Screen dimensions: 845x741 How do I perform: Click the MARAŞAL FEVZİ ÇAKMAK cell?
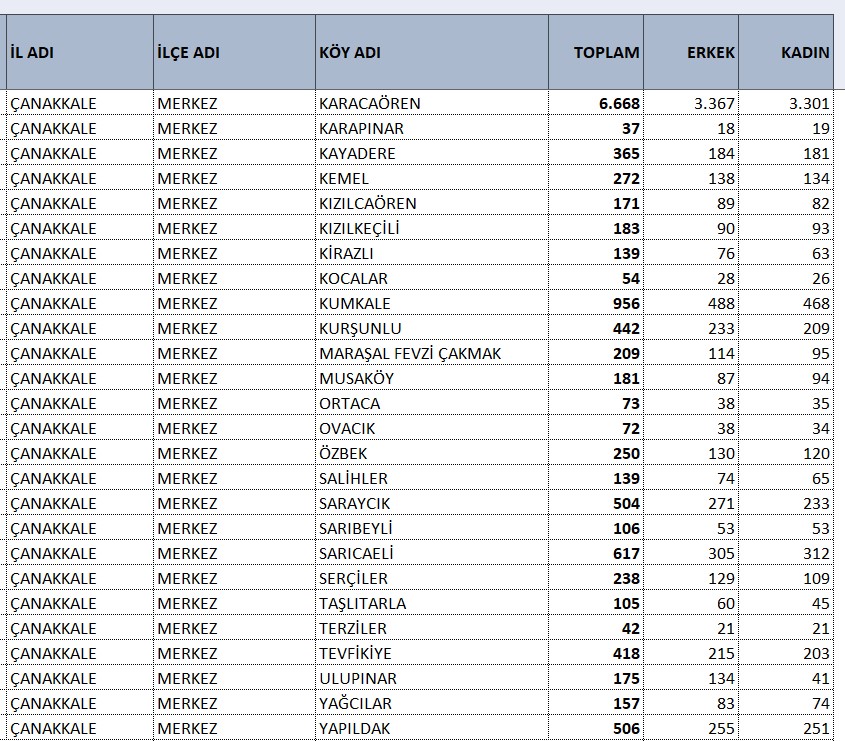(430, 353)
